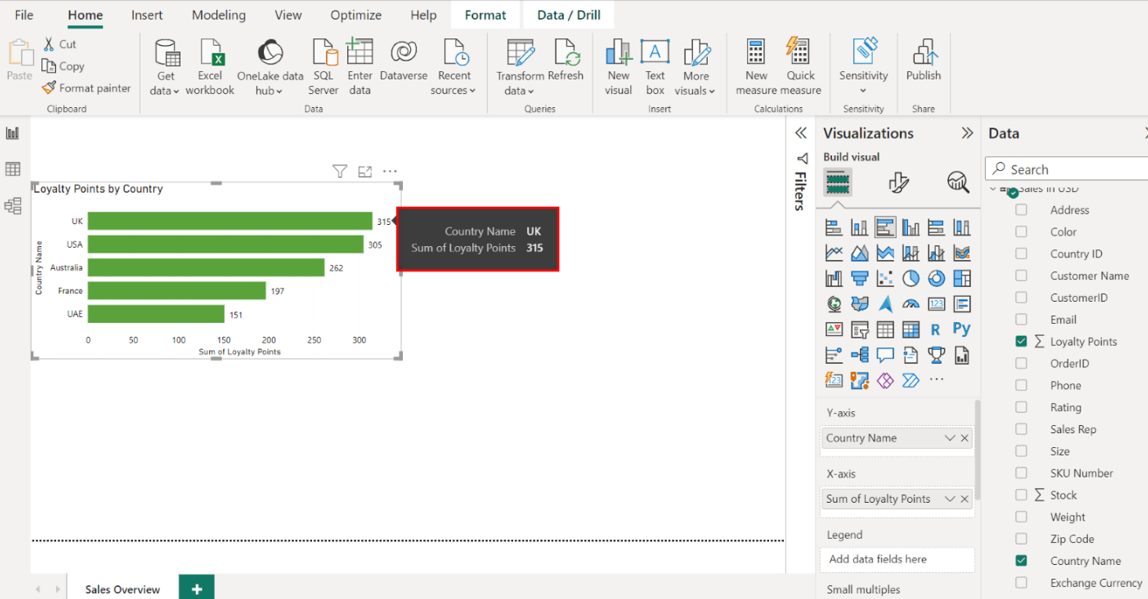The height and width of the screenshot is (599, 1148).
Task: Click the green UK bar in chart
Action: point(229,221)
